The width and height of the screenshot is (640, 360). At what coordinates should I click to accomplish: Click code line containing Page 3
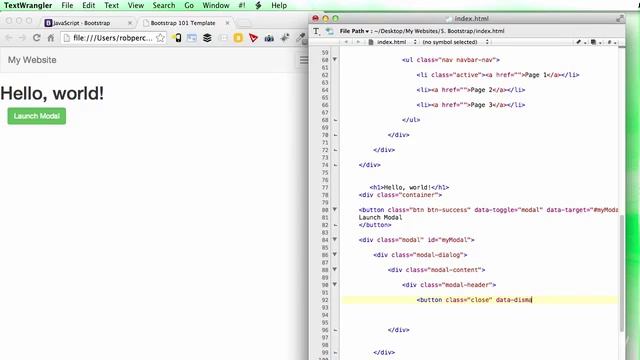click(471, 105)
